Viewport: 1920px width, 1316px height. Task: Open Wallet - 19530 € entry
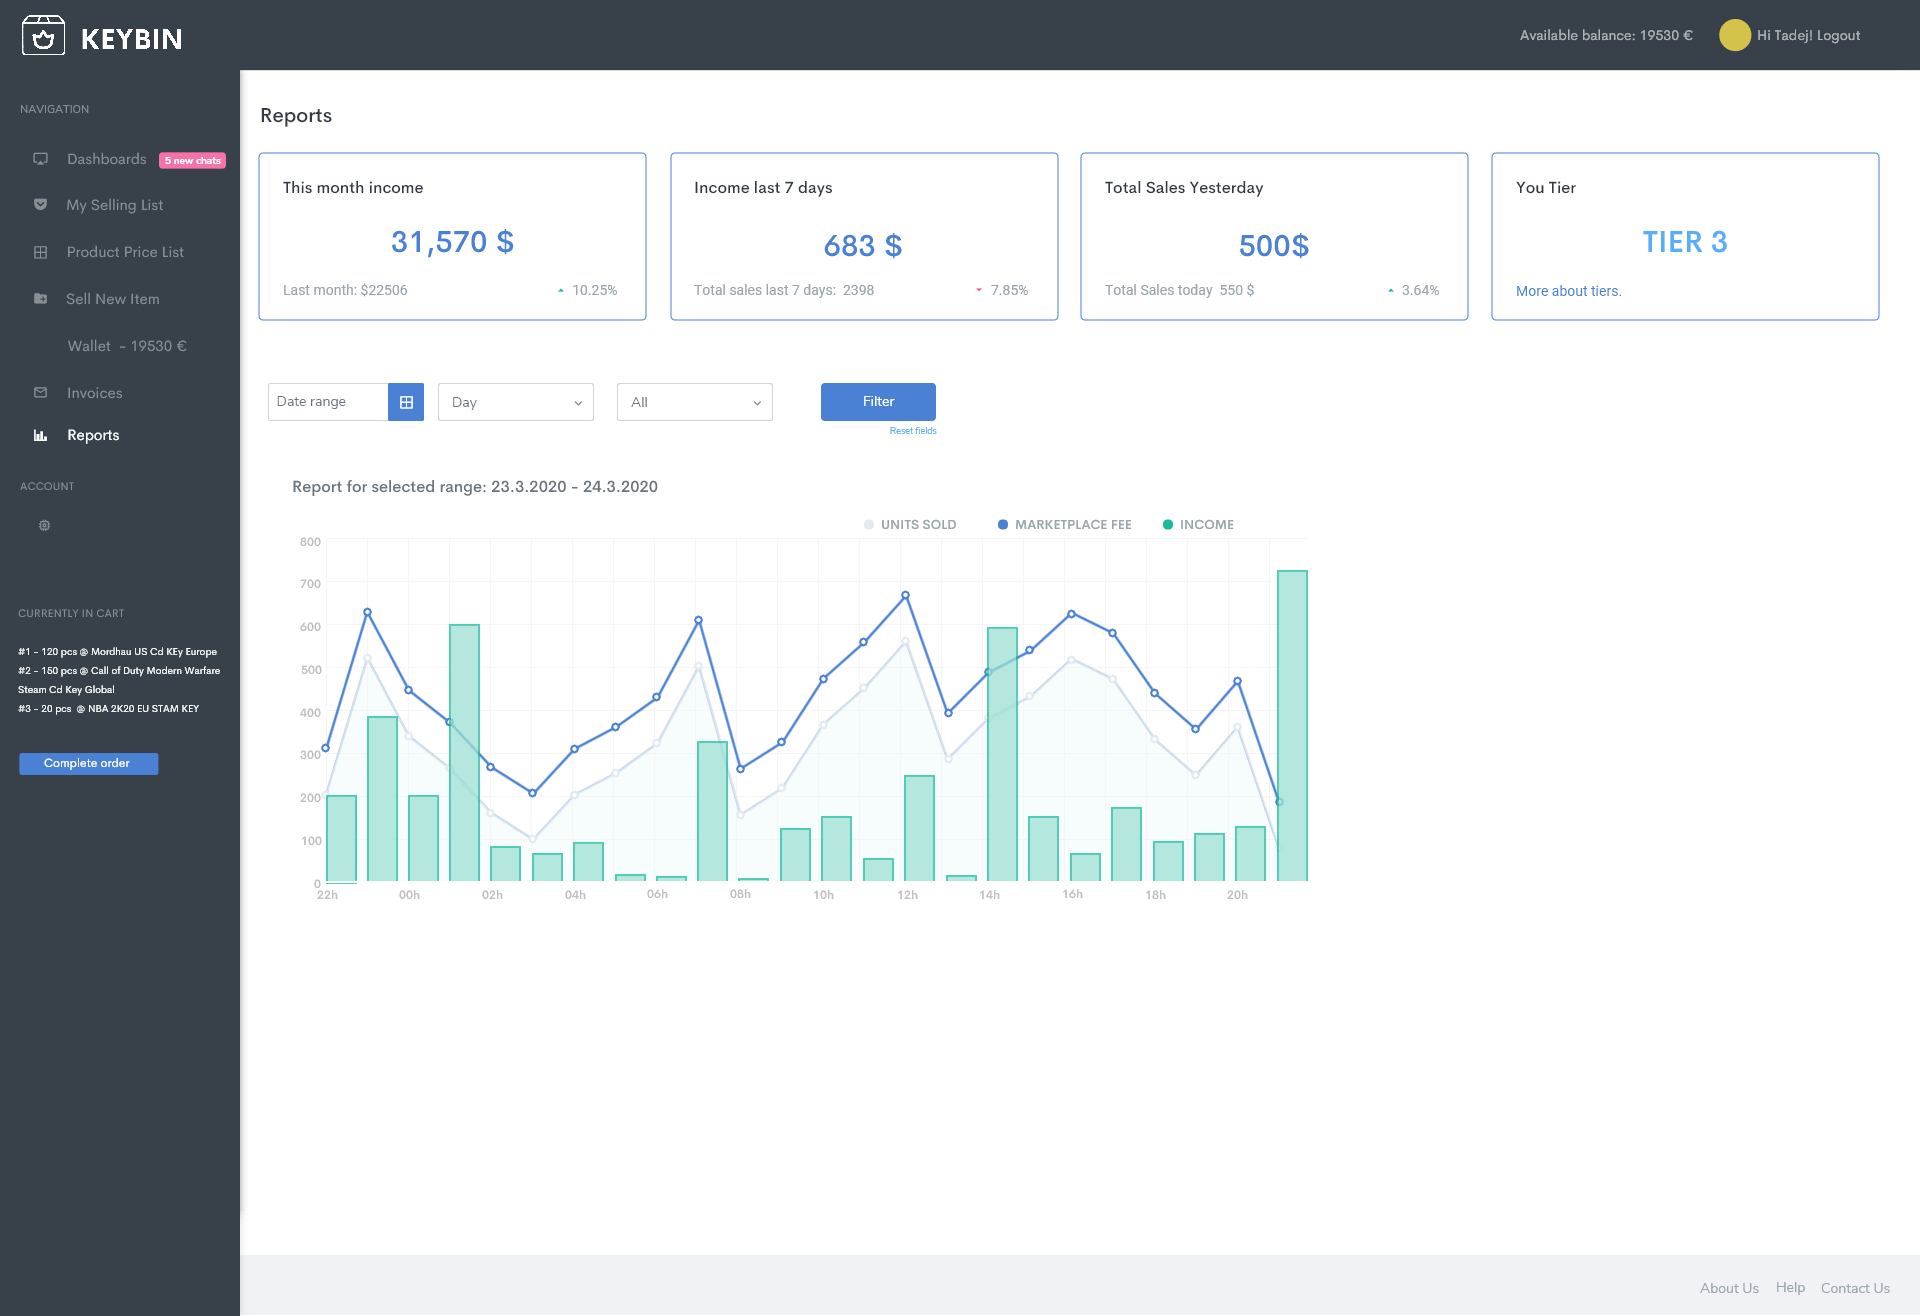point(127,346)
